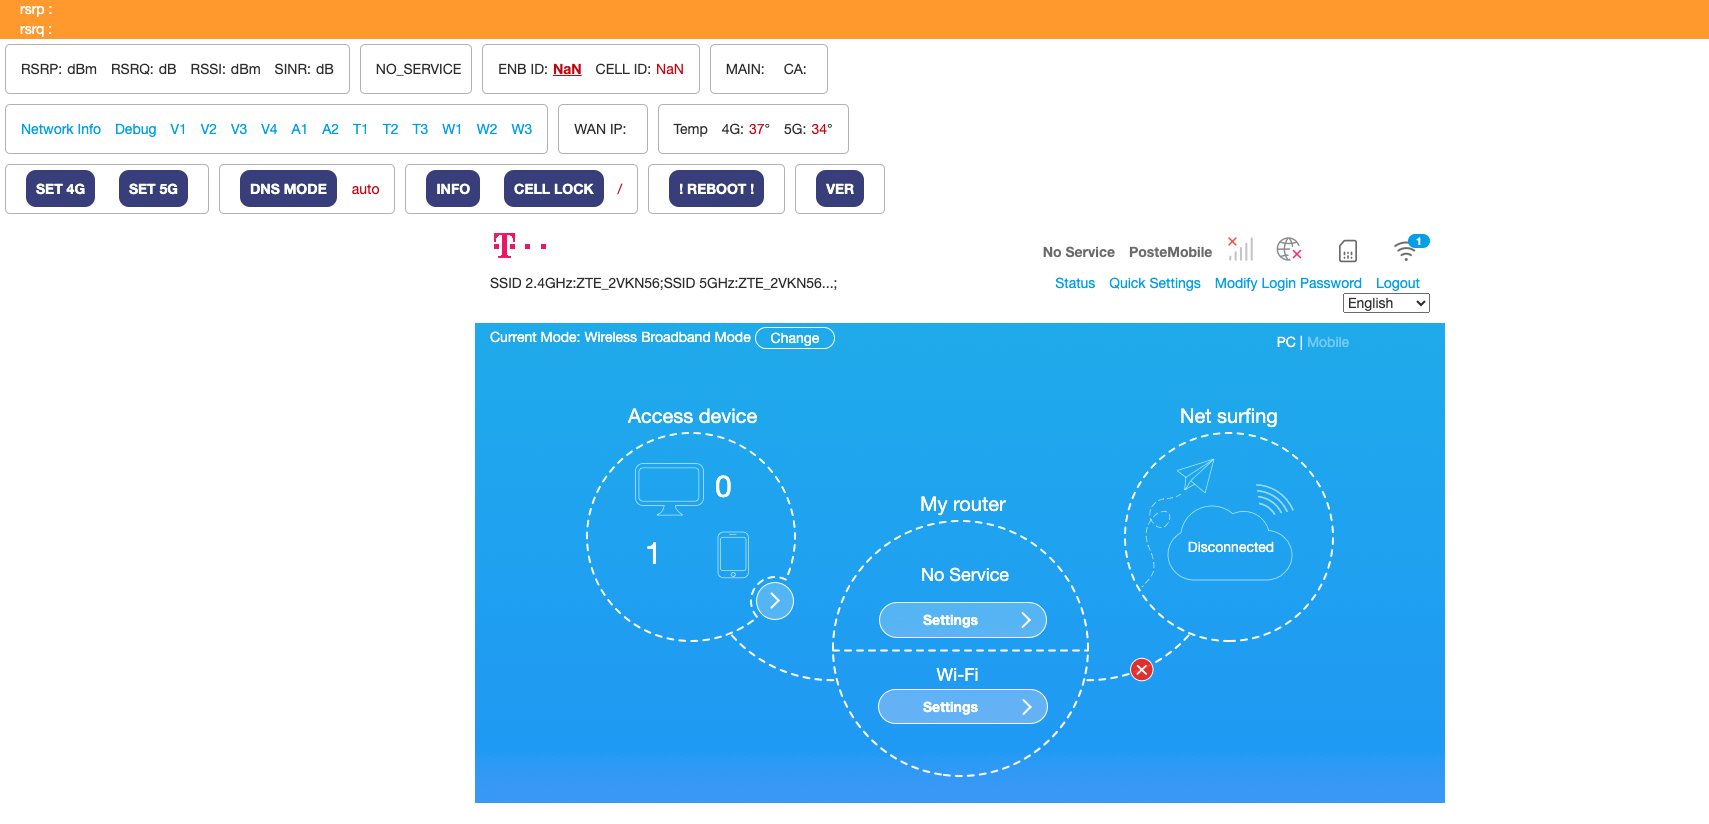Screen dimensions: 1709x824
Task: Switch to the Mobile view
Action: point(1327,342)
